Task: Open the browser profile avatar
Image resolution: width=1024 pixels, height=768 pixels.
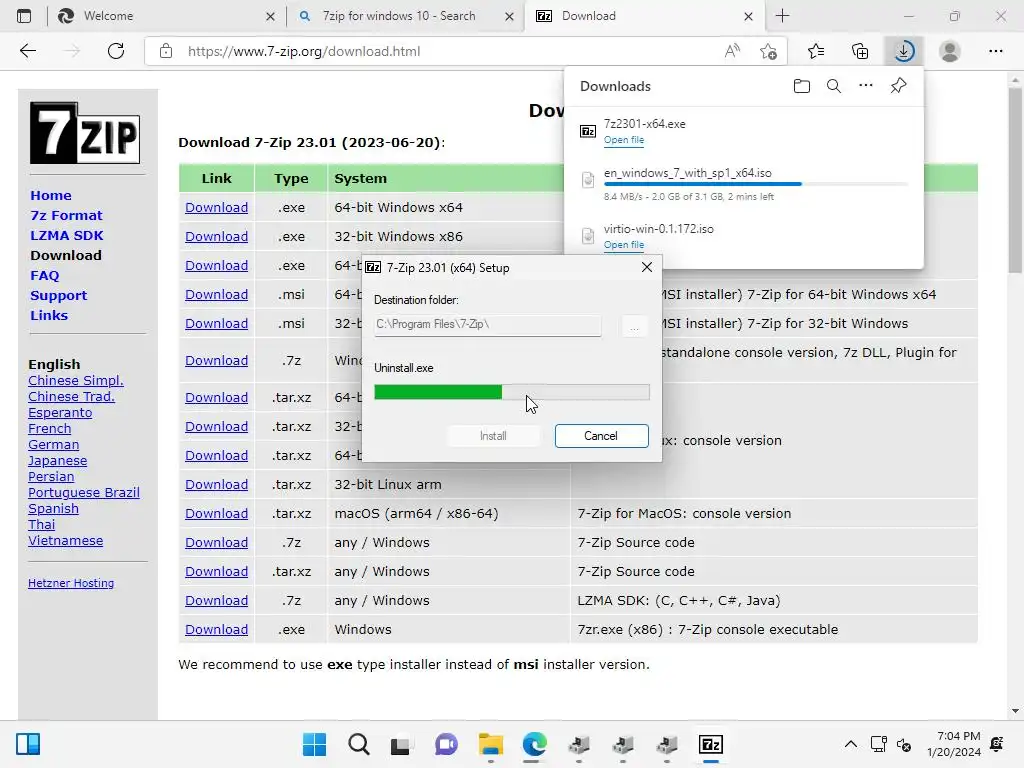Action: tap(950, 51)
